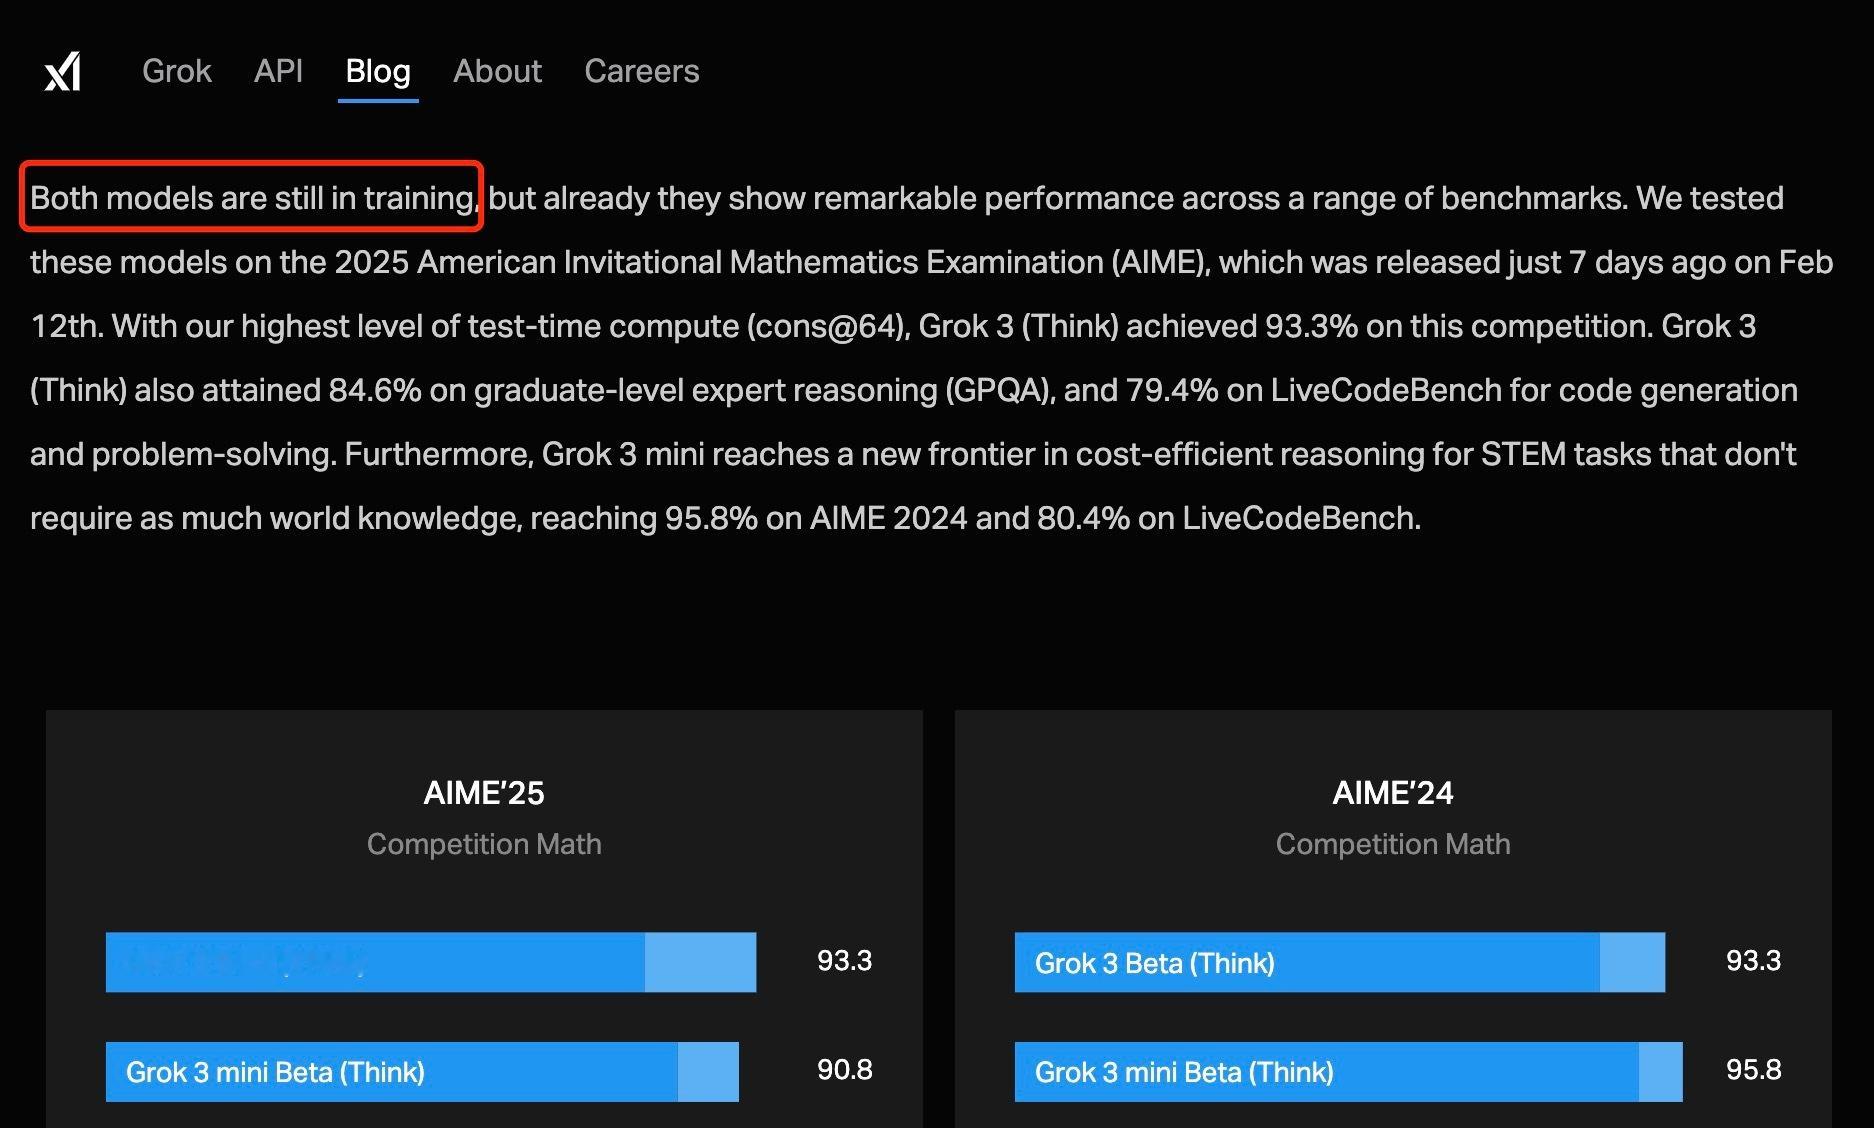Select Grok 3 mini Beta (Think) bar in AIME'24

pyautogui.click(x=1349, y=1072)
